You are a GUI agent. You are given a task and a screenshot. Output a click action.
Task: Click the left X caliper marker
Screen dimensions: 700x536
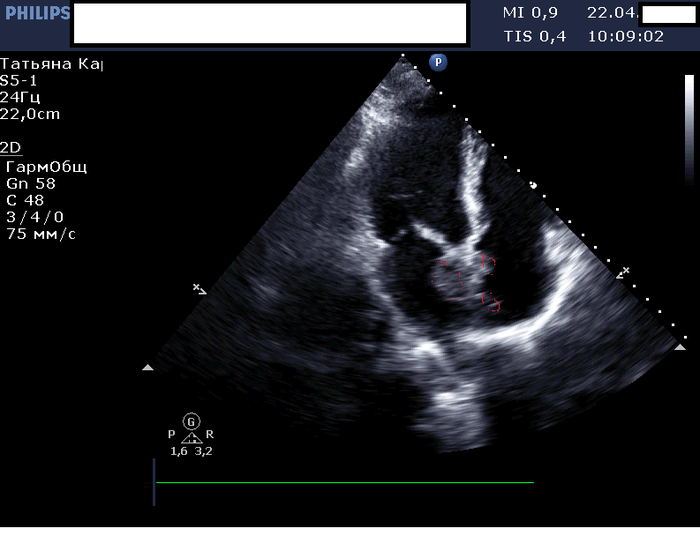coord(199,289)
